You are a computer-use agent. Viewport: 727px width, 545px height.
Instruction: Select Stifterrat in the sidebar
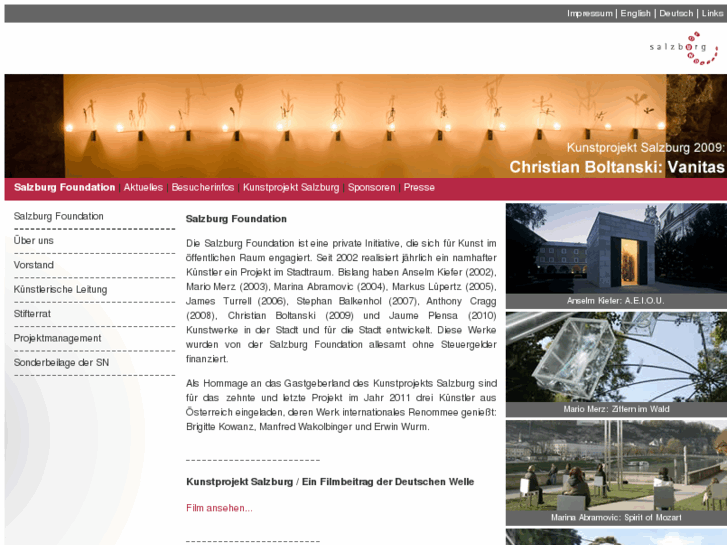click(32, 314)
